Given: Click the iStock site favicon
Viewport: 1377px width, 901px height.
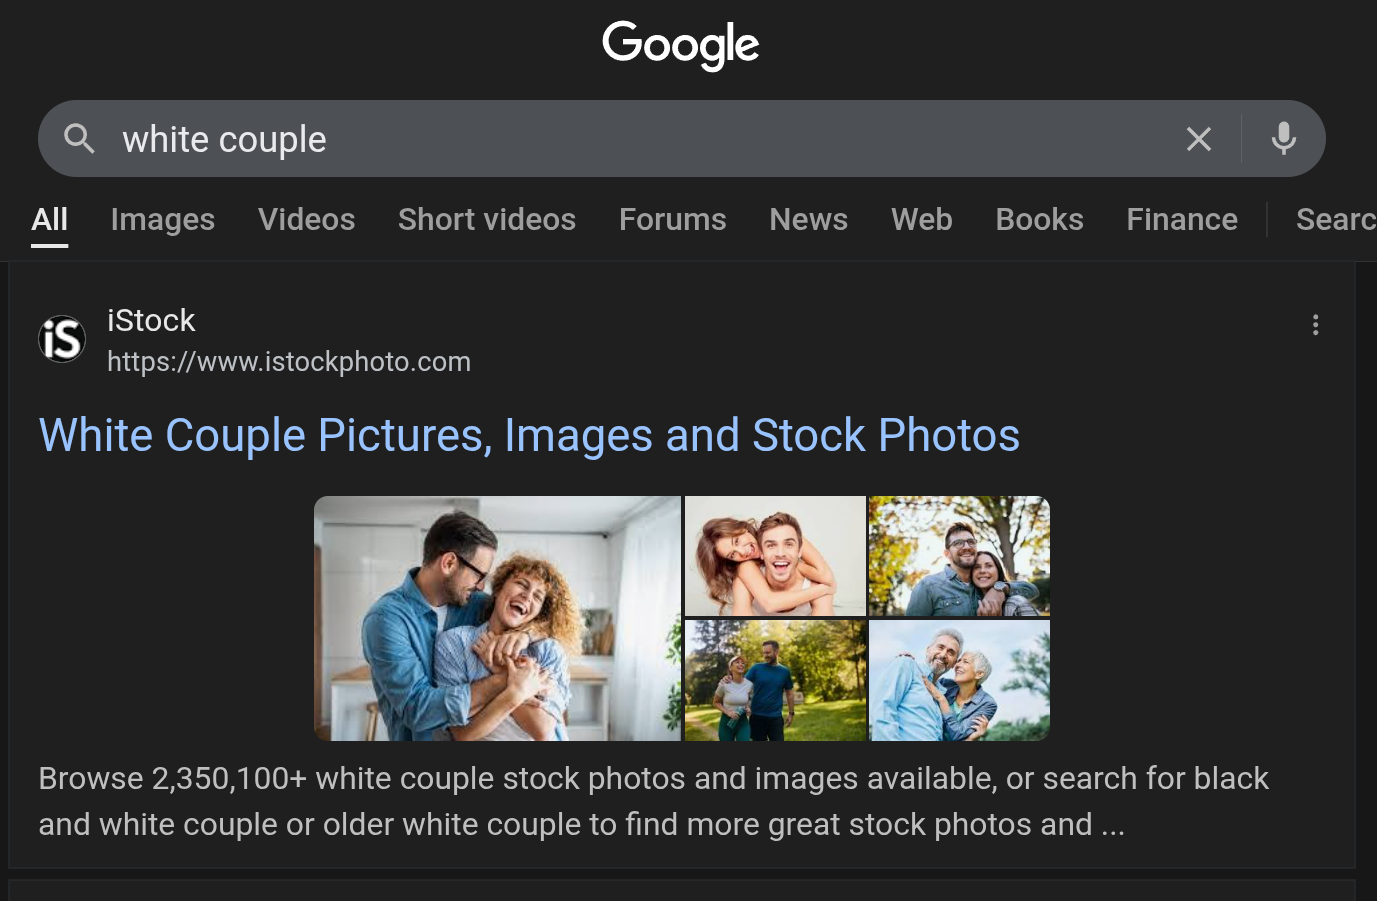Looking at the screenshot, I should 62,339.
